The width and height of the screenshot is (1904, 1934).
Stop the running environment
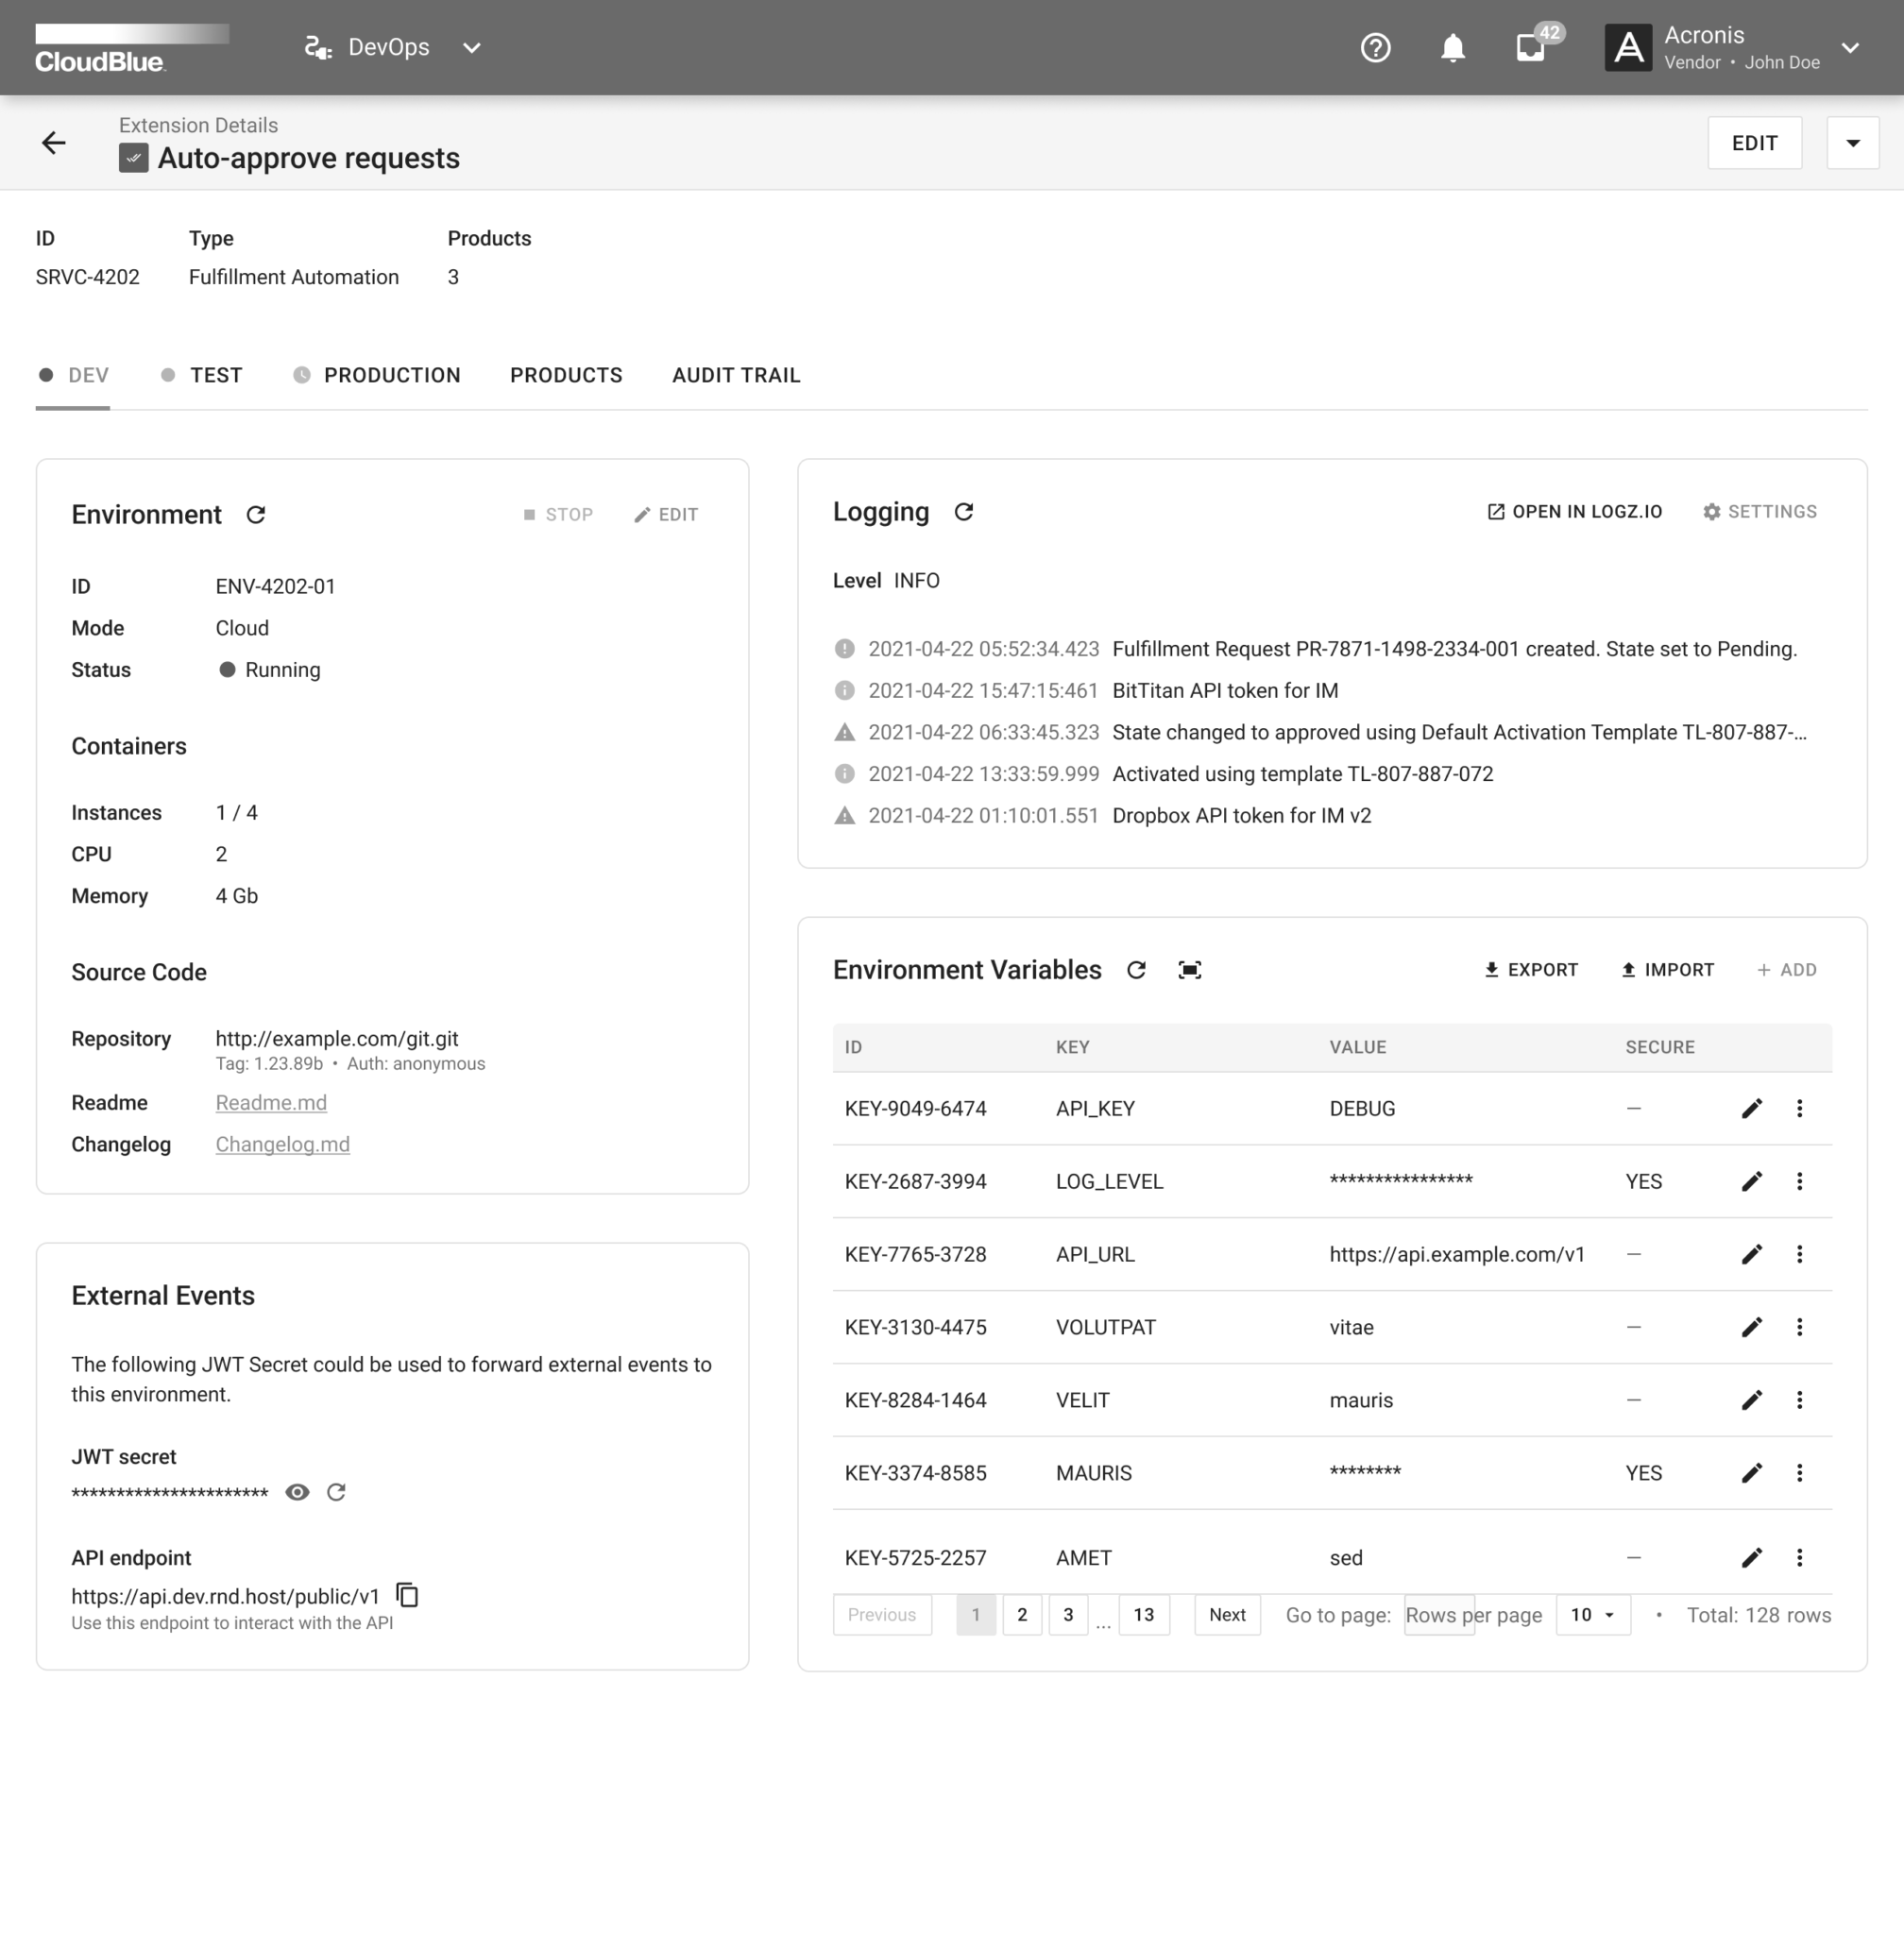(557, 514)
